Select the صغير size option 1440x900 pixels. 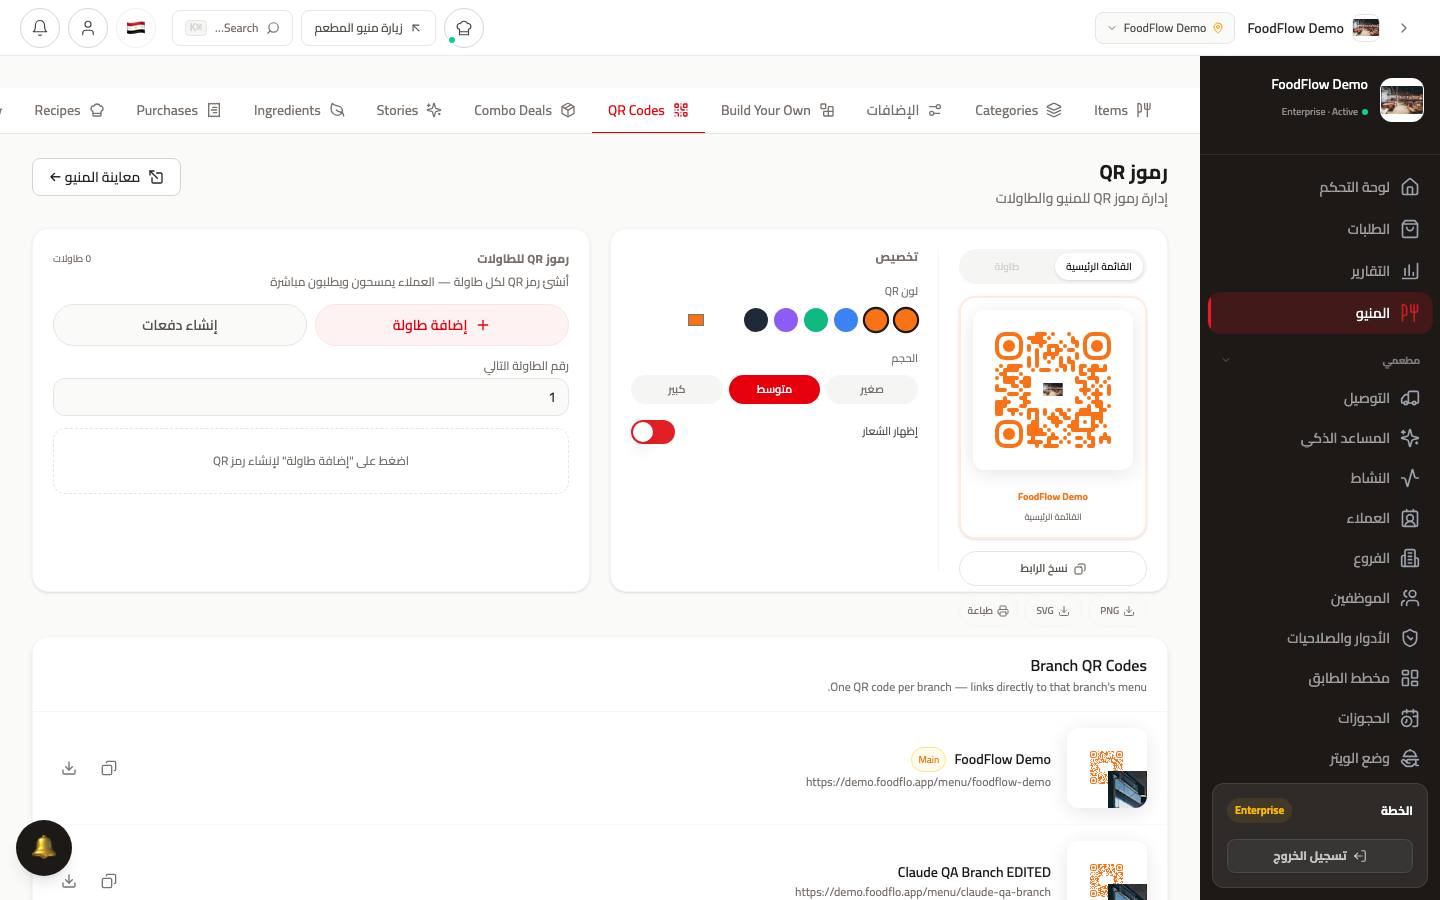872,389
